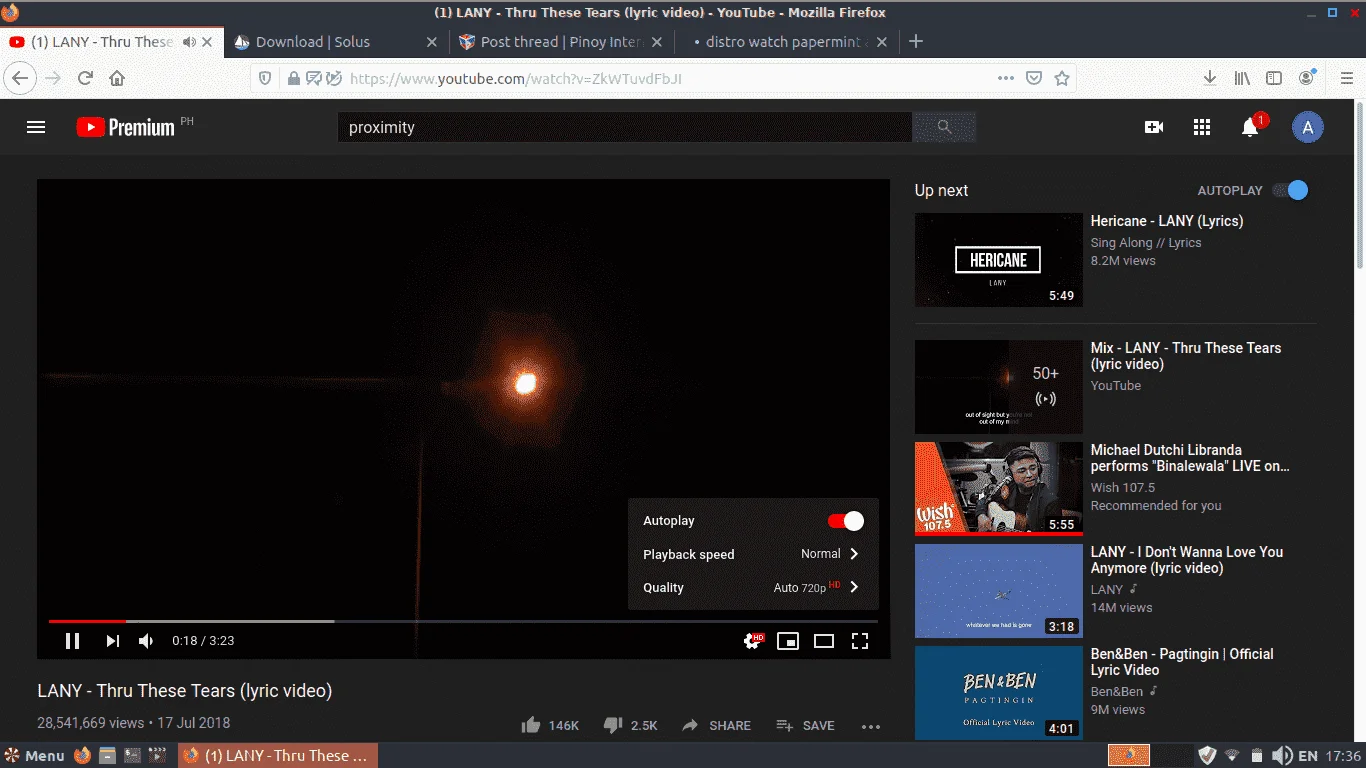
Task: Open a new browser tab
Action: coord(916,42)
